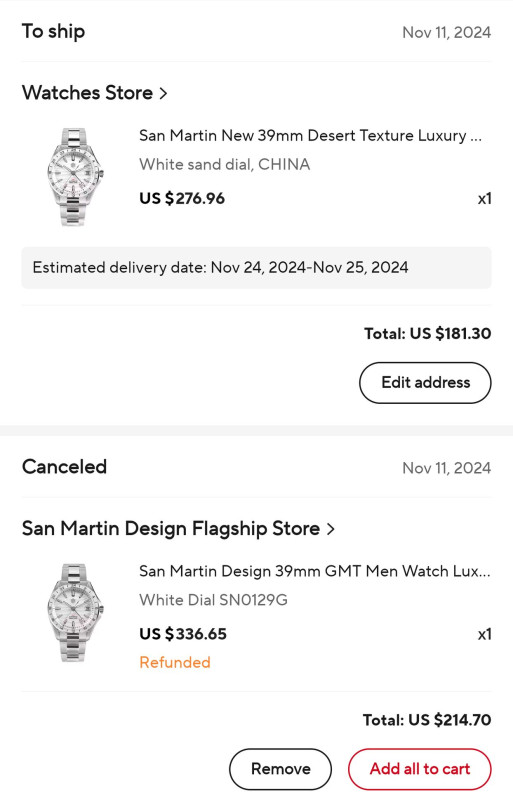The width and height of the screenshot is (513, 800).
Task: Open San Martin Design Flagship Store chevron
Action: tap(331, 529)
